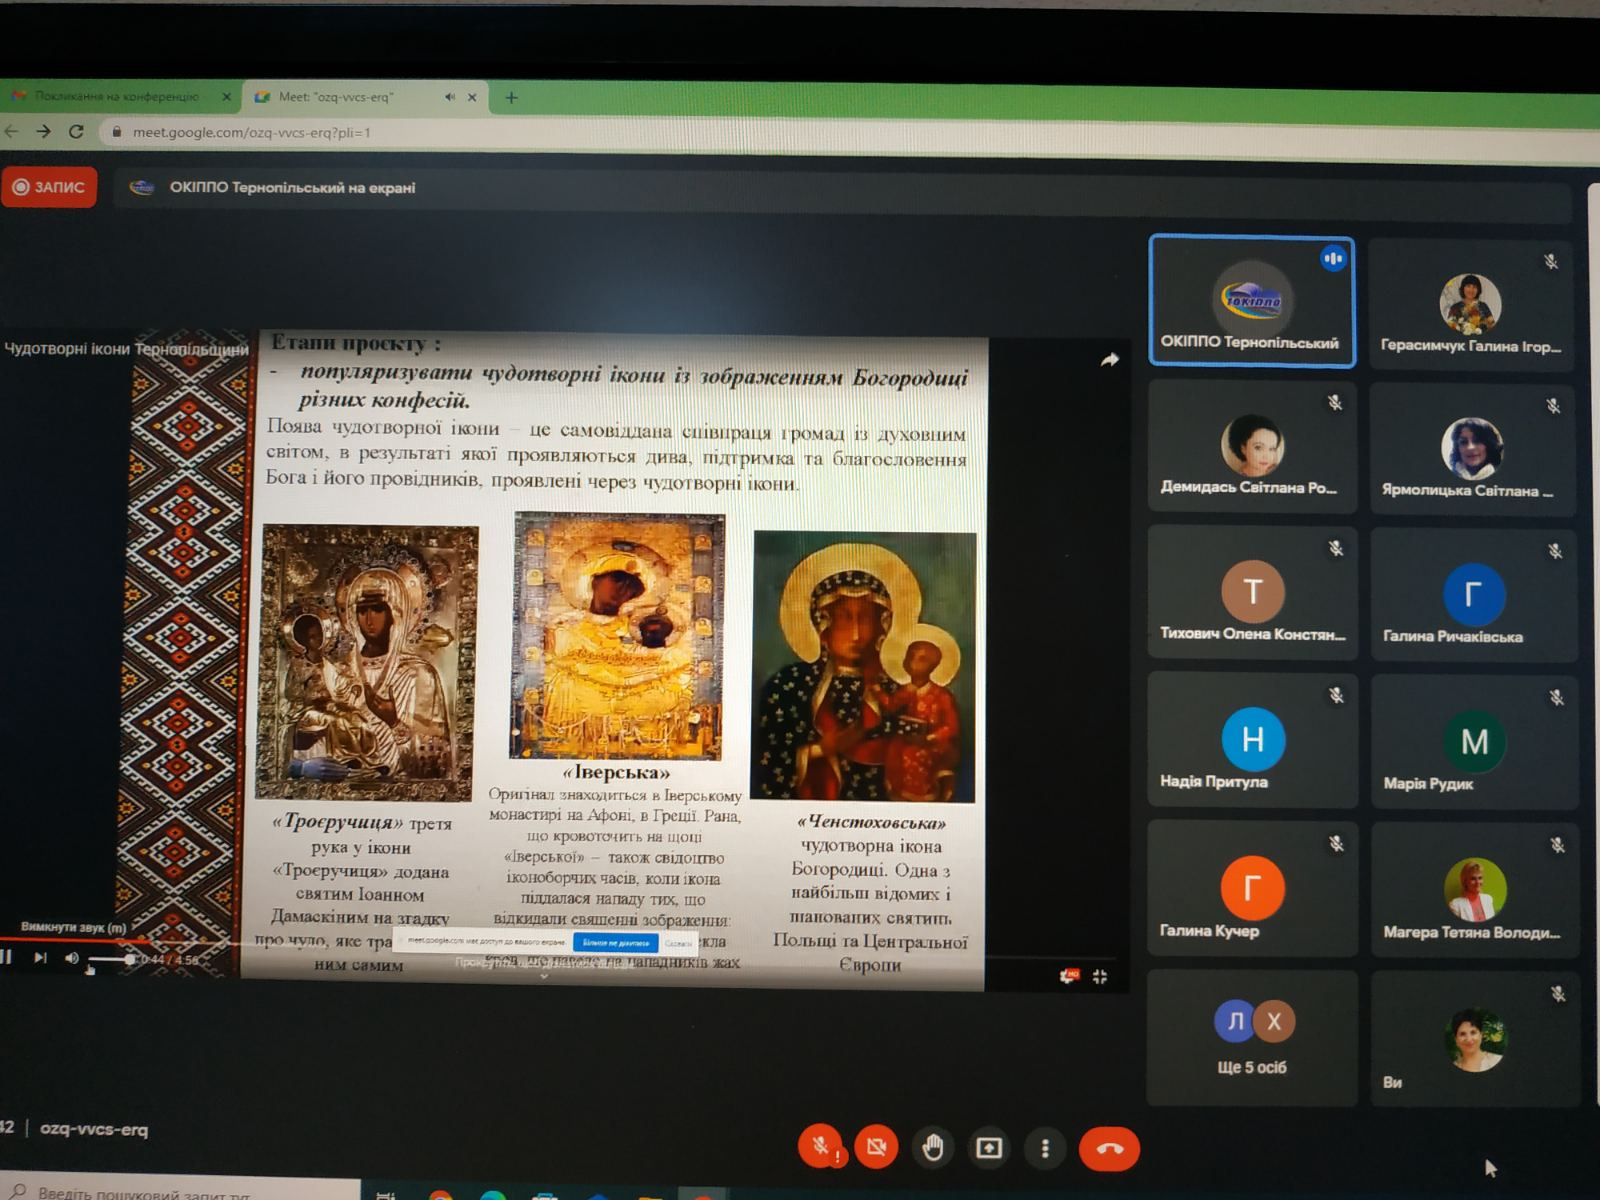Toggle camera off button in call controls
This screenshot has width=1600, height=1200.
click(x=877, y=1147)
